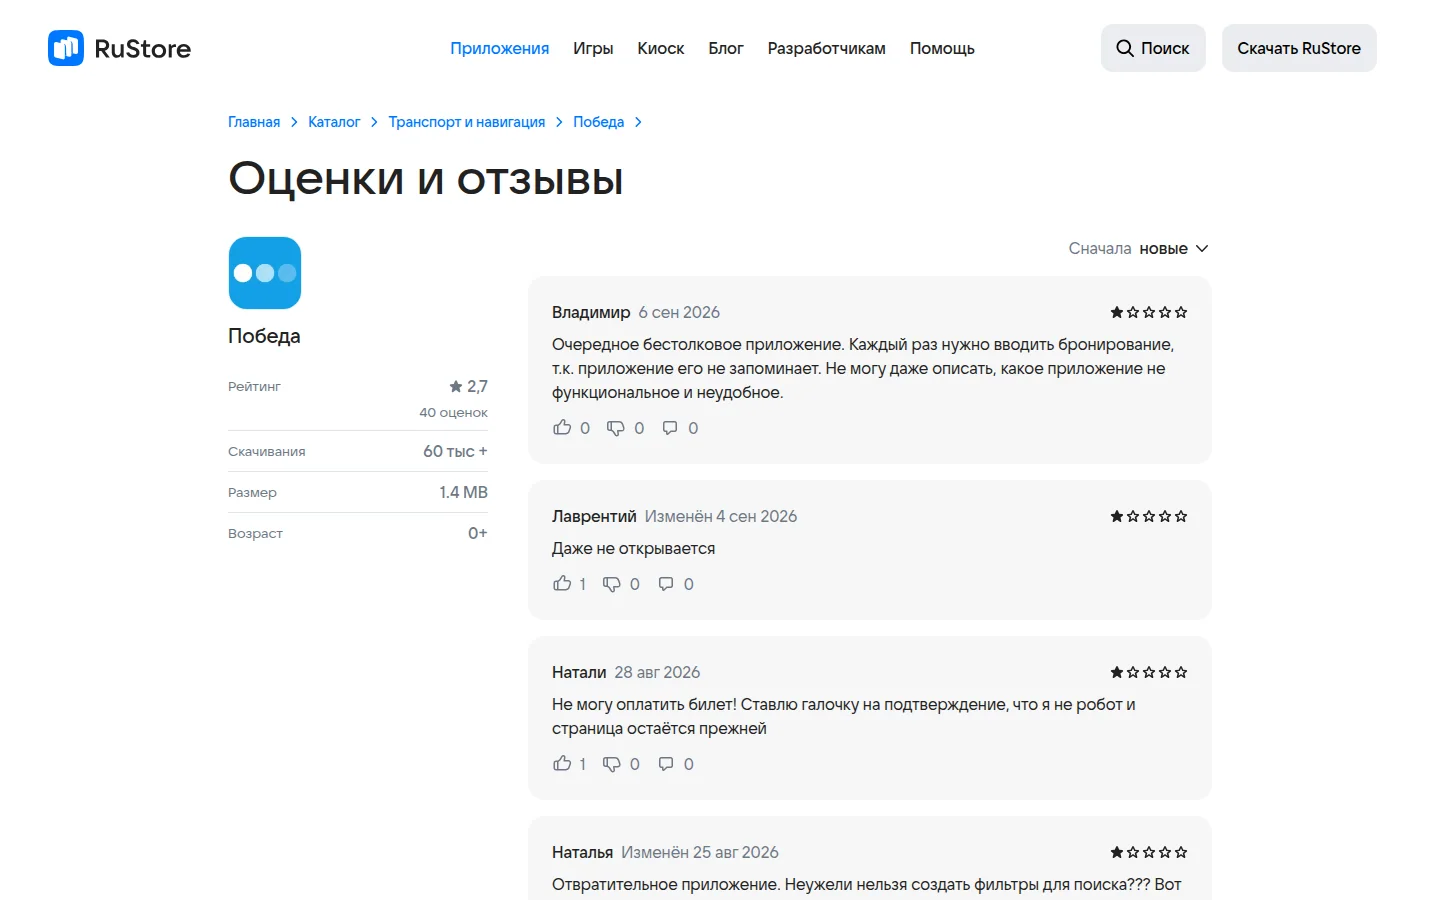
Task: Click the Победа app icon
Action: (x=265, y=273)
